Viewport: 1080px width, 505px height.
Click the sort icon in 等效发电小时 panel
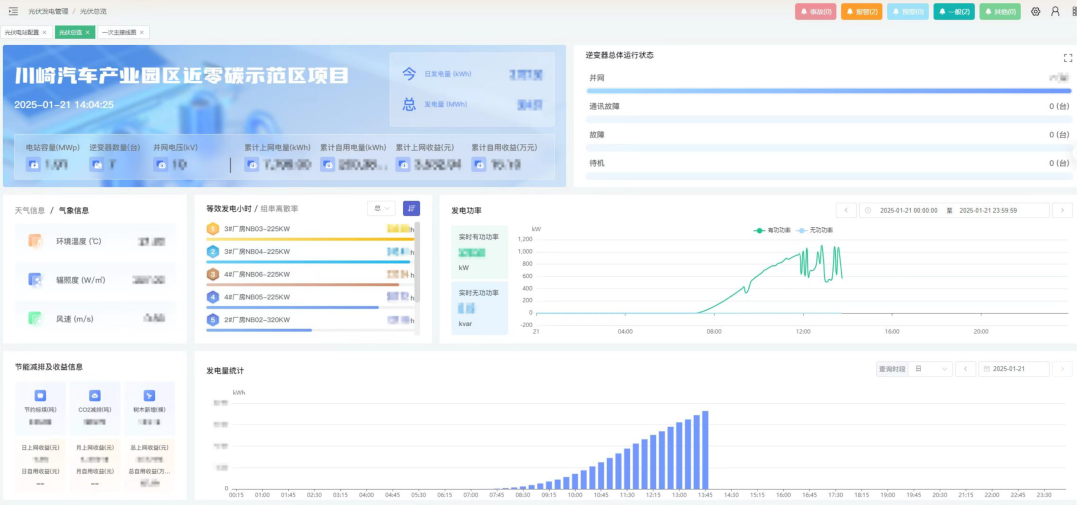(411, 208)
